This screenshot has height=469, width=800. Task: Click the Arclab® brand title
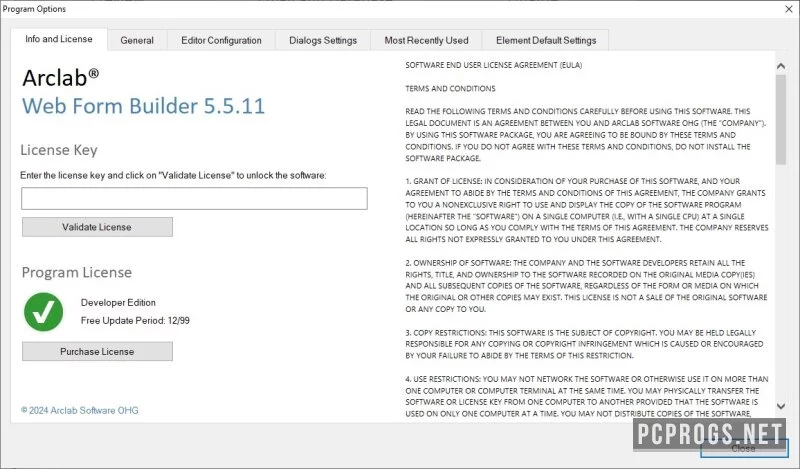pos(61,78)
